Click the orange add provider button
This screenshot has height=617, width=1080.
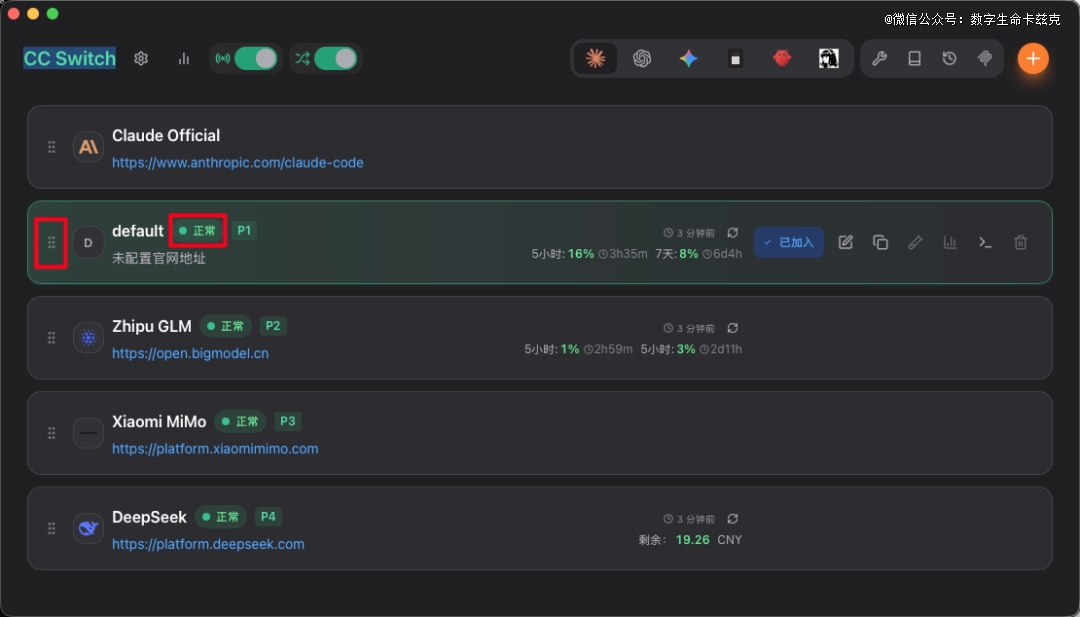click(1033, 59)
